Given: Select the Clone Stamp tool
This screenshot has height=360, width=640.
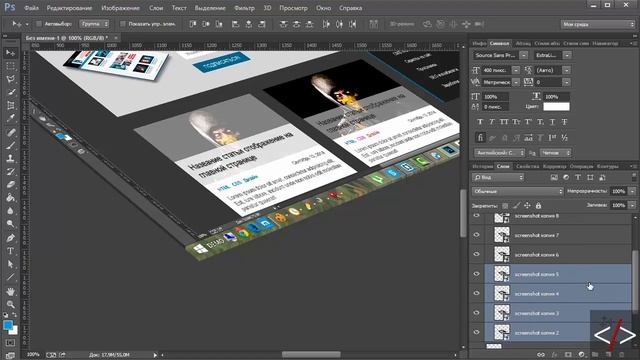Looking at the screenshot, I should (x=11, y=158).
